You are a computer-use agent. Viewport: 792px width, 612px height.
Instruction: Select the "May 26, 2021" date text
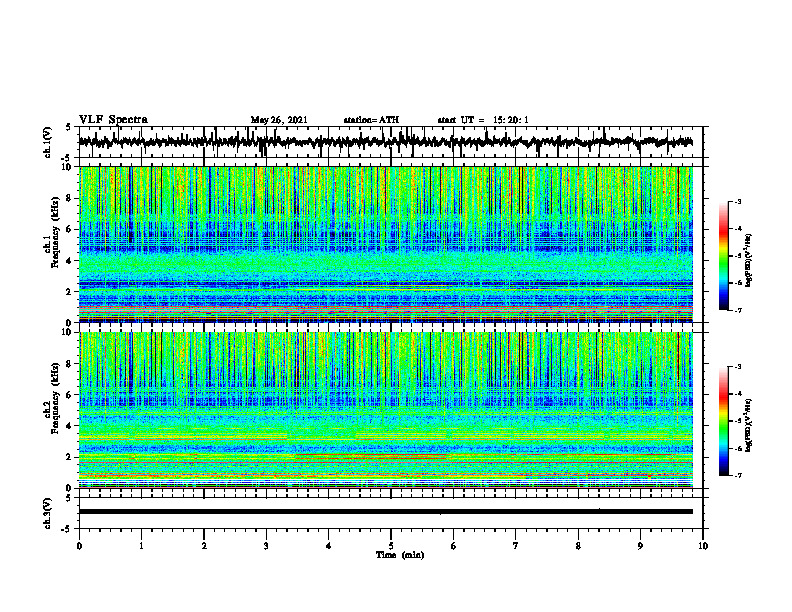coord(279,120)
